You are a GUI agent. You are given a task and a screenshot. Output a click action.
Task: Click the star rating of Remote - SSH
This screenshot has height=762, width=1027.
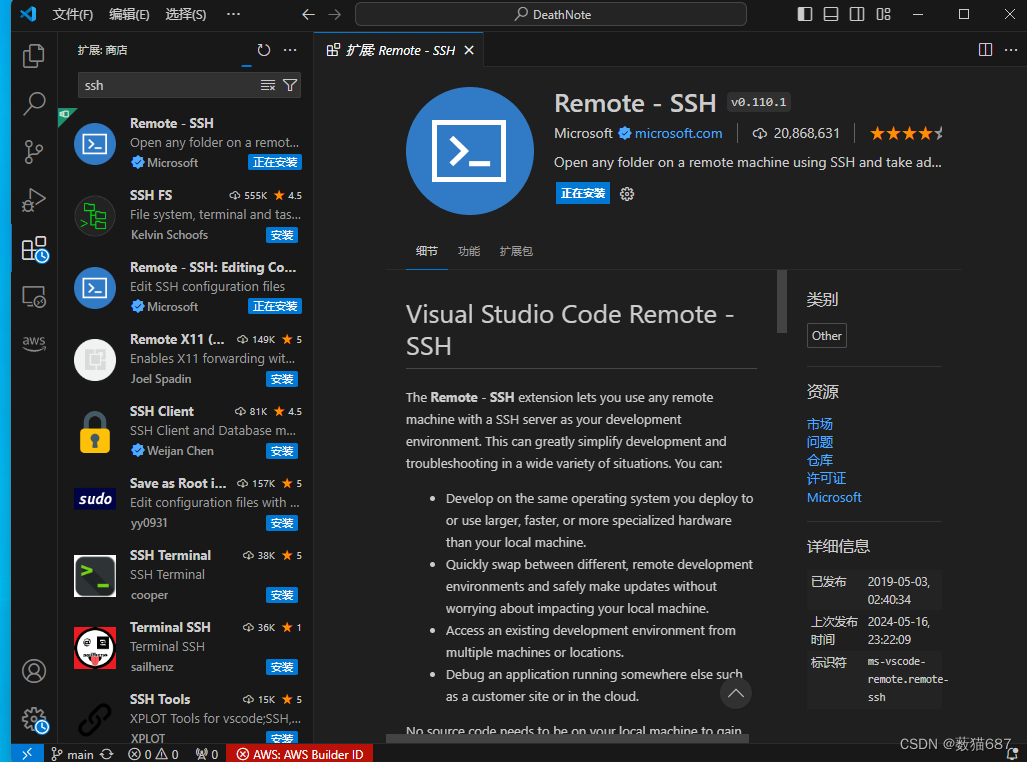coord(906,134)
